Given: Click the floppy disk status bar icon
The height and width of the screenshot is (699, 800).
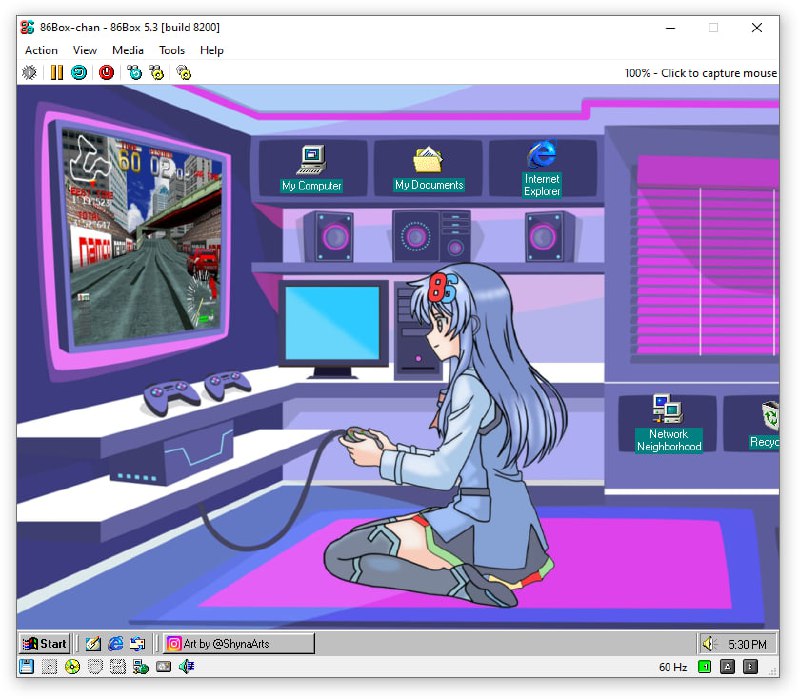Looking at the screenshot, I should tap(27, 667).
